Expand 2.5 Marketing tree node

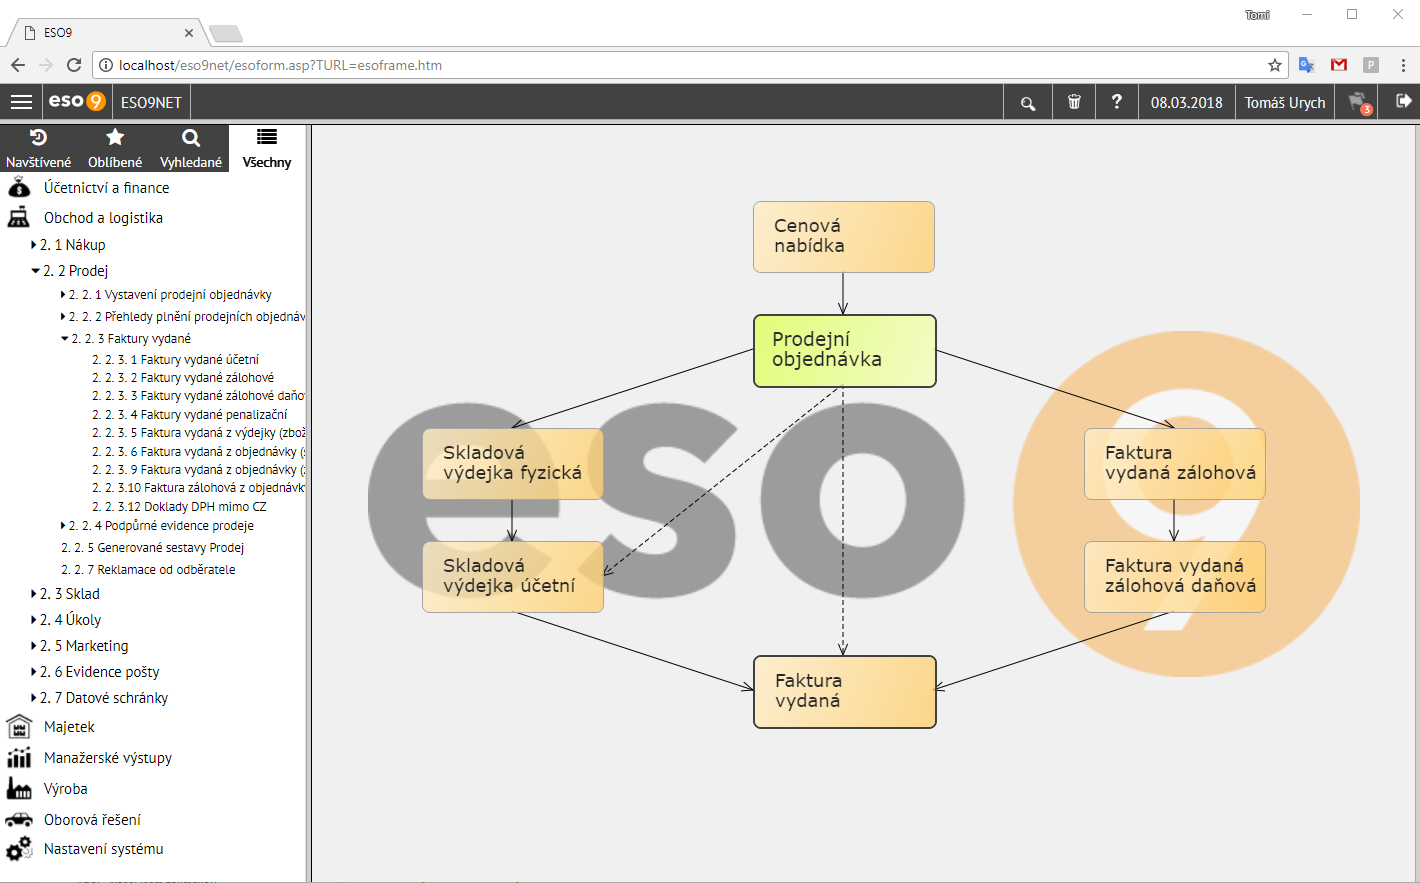pos(34,645)
